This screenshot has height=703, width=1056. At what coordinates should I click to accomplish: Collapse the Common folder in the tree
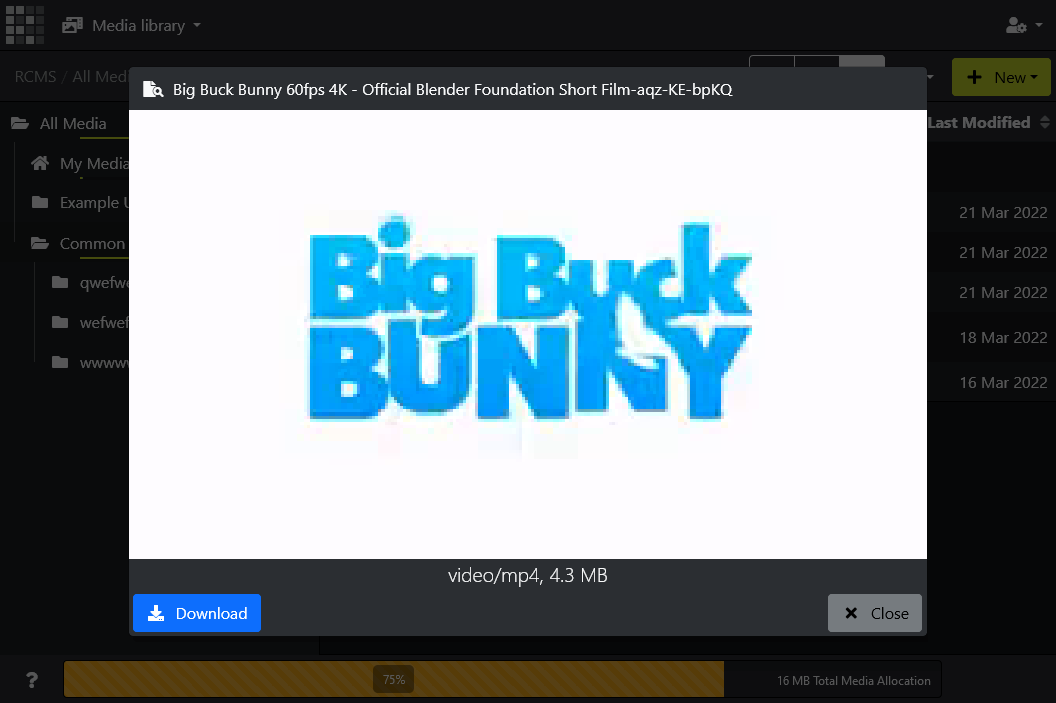coord(78,243)
